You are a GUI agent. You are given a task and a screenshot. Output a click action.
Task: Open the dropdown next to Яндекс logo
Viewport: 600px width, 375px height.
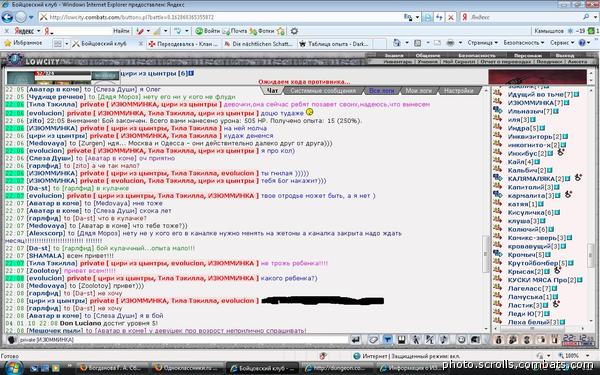click(x=38, y=31)
